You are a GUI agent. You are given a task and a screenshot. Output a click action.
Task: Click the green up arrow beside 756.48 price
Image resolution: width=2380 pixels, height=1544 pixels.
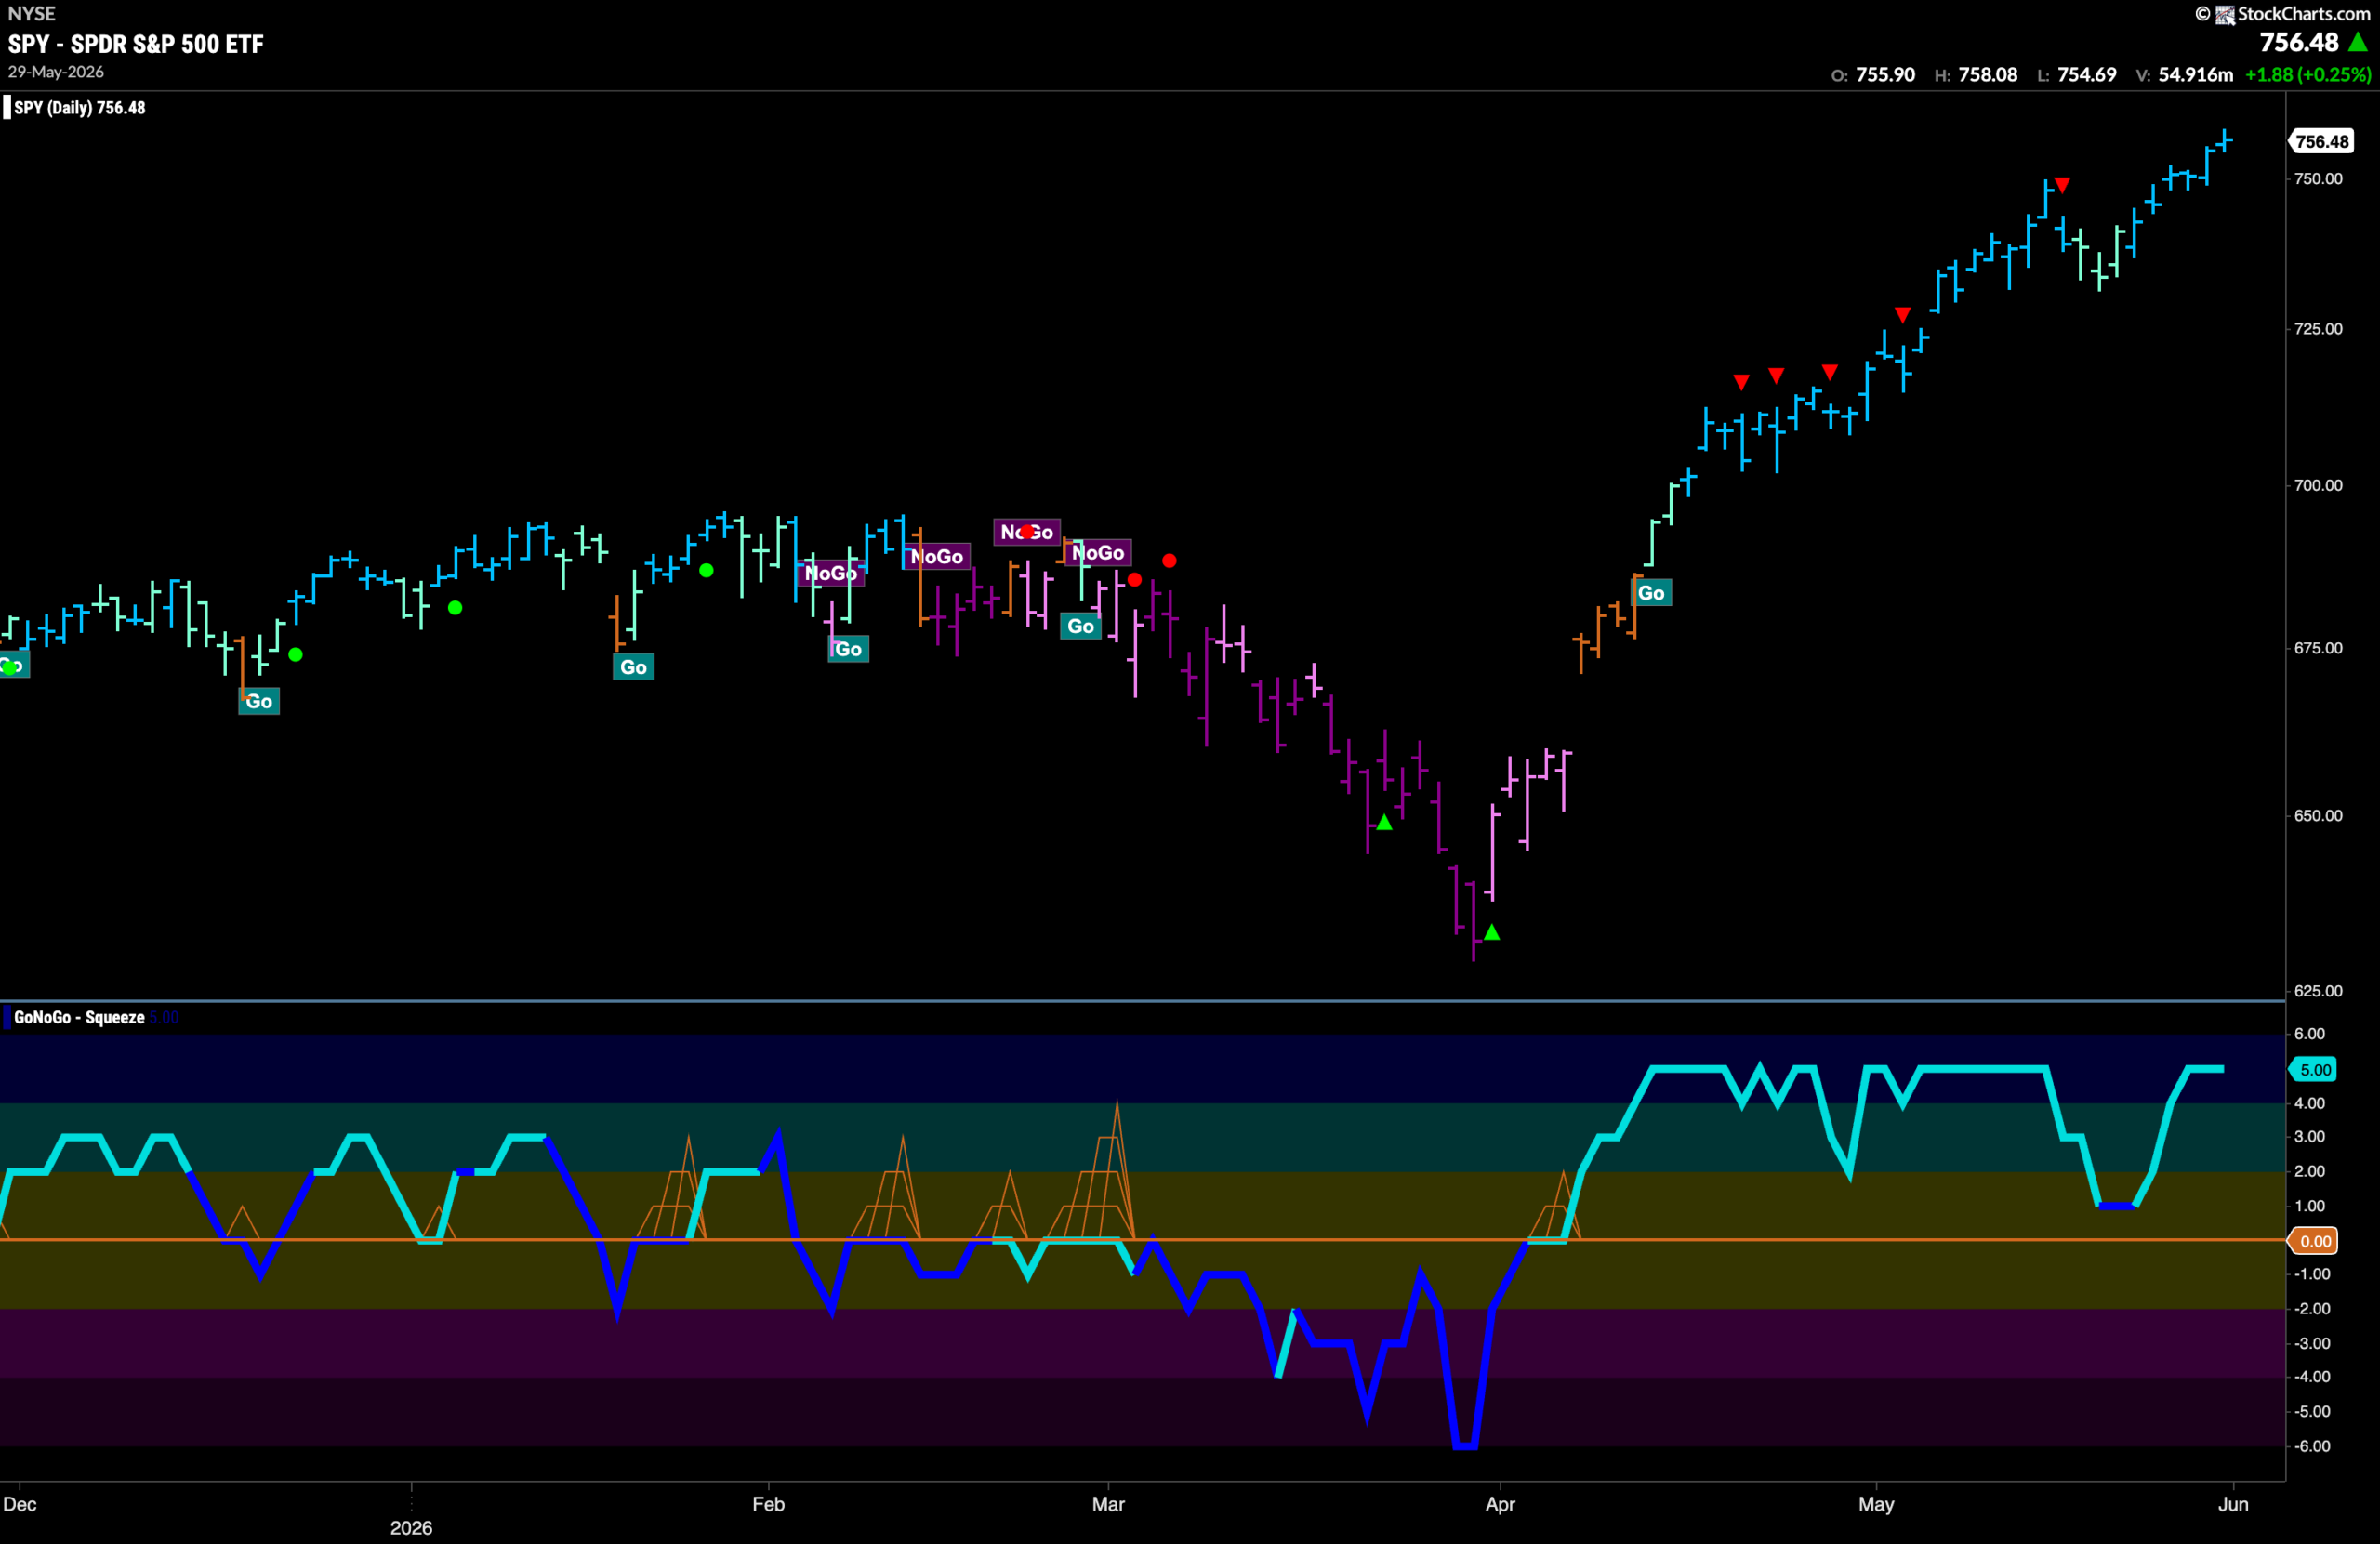2357,42
